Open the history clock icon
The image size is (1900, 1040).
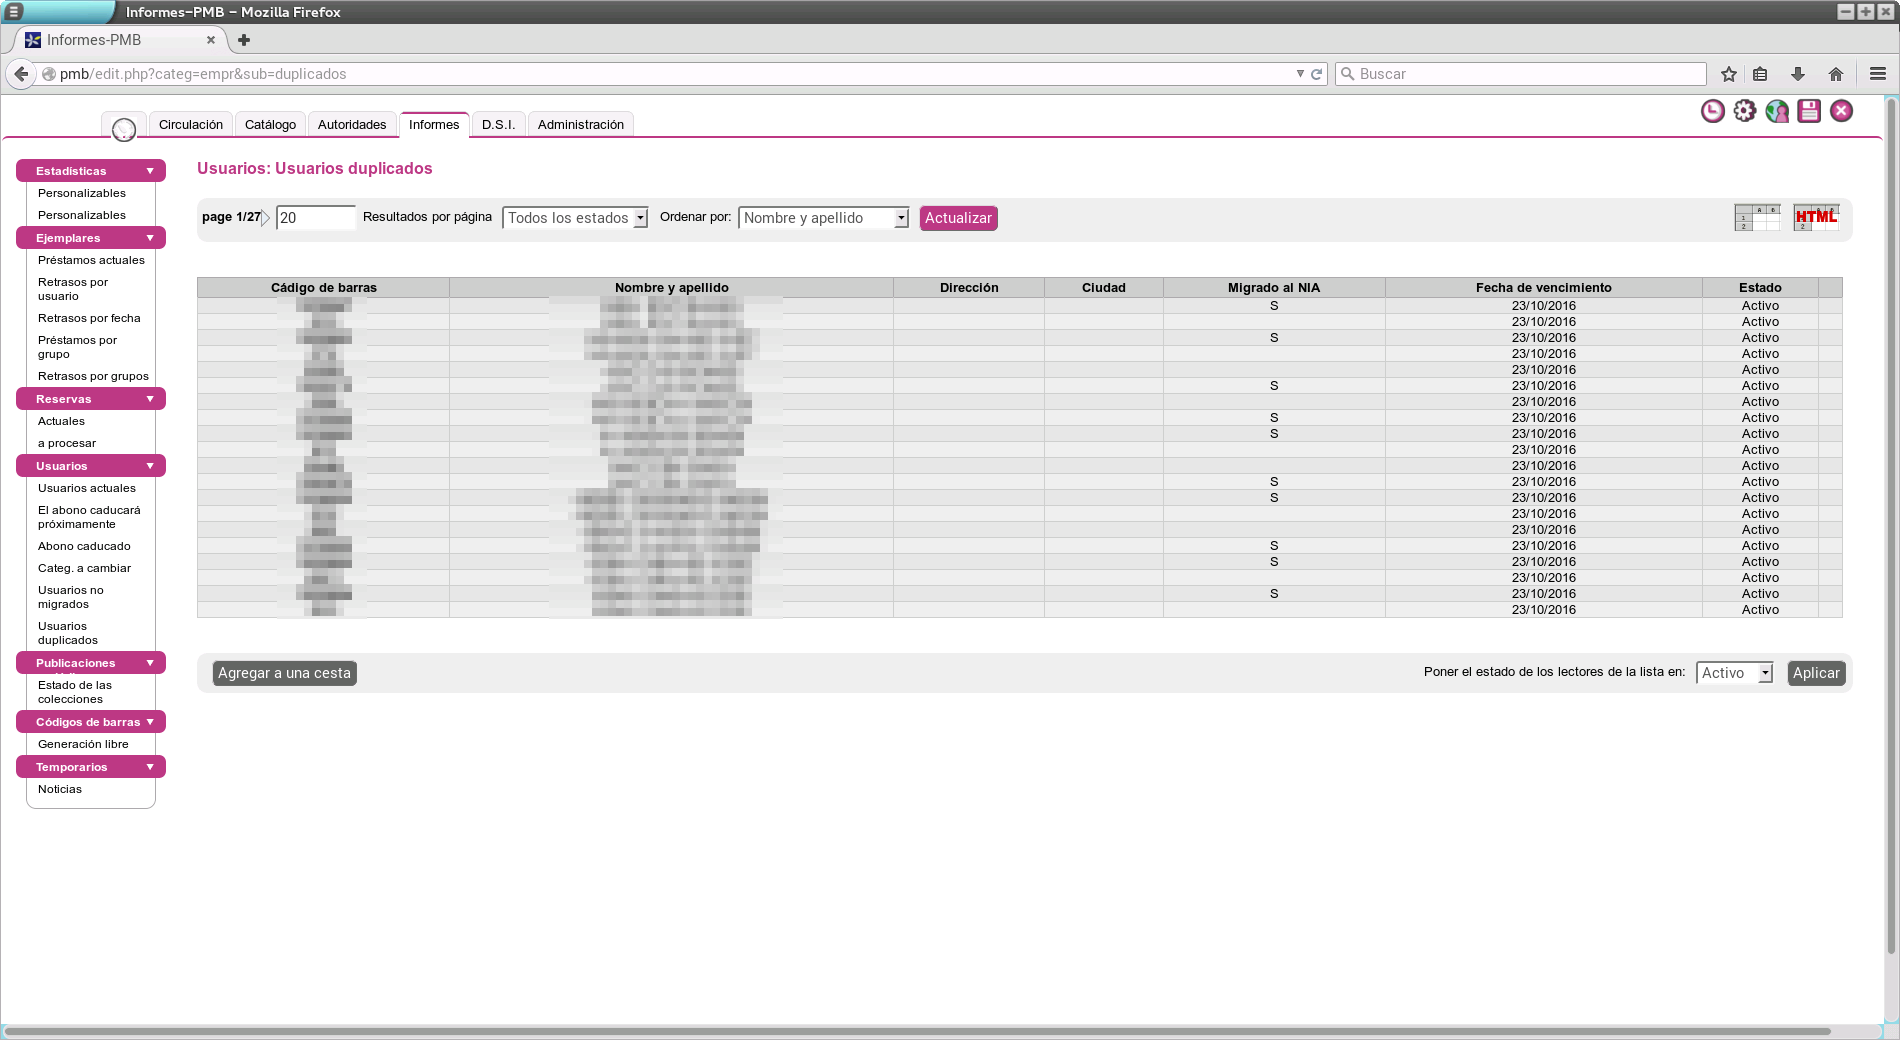click(1712, 111)
